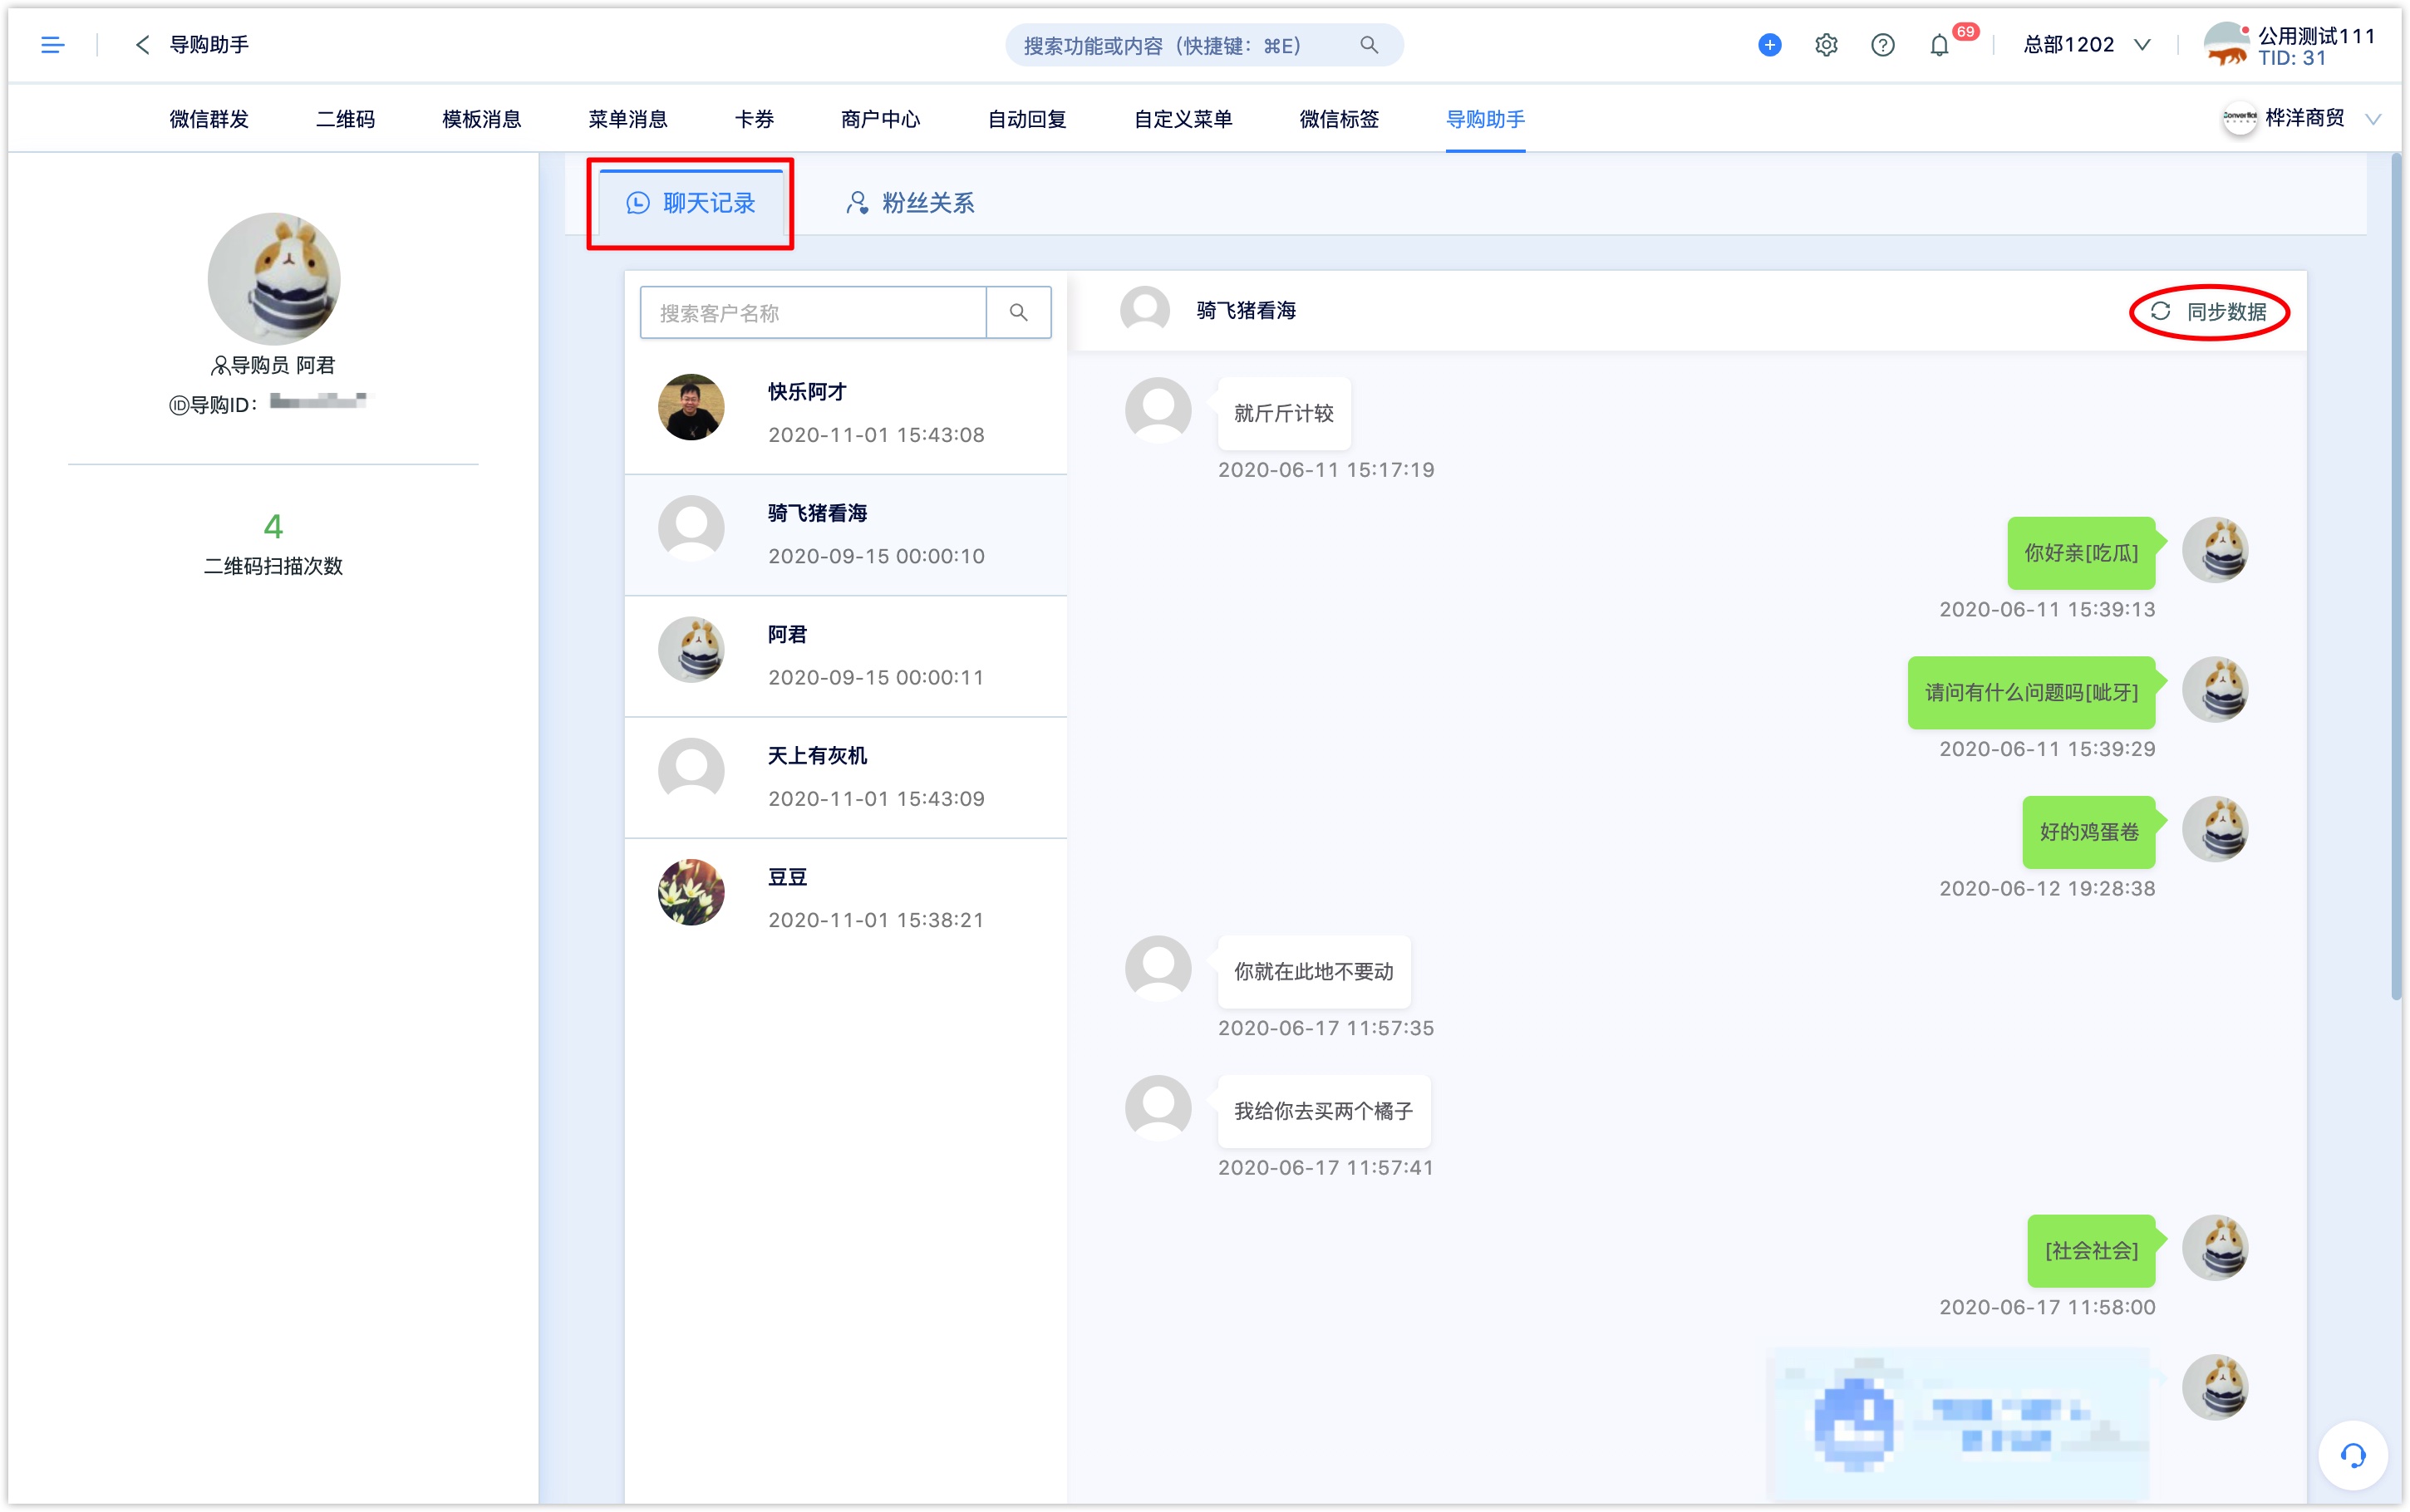Click timestamp 2020-06-17 11:58:00

pos(2047,1307)
